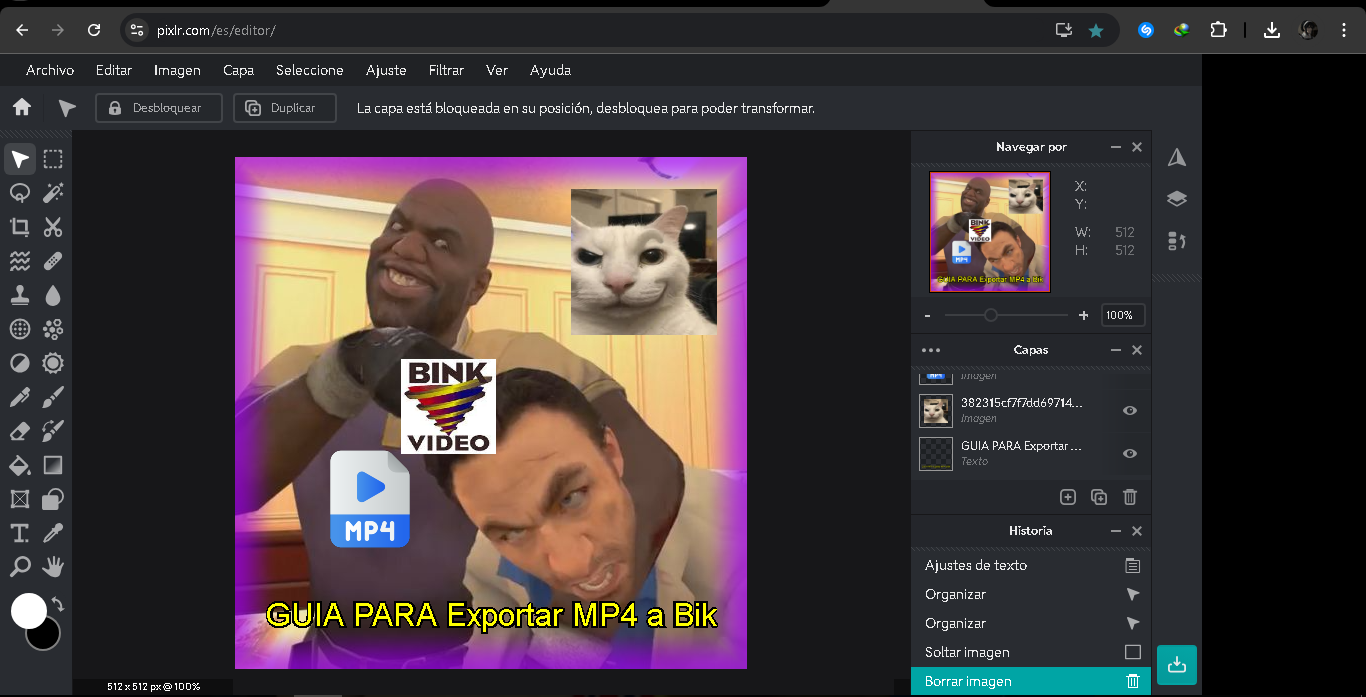Open the Ajuste menu
The width and height of the screenshot is (1366, 697).
(x=386, y=70)
